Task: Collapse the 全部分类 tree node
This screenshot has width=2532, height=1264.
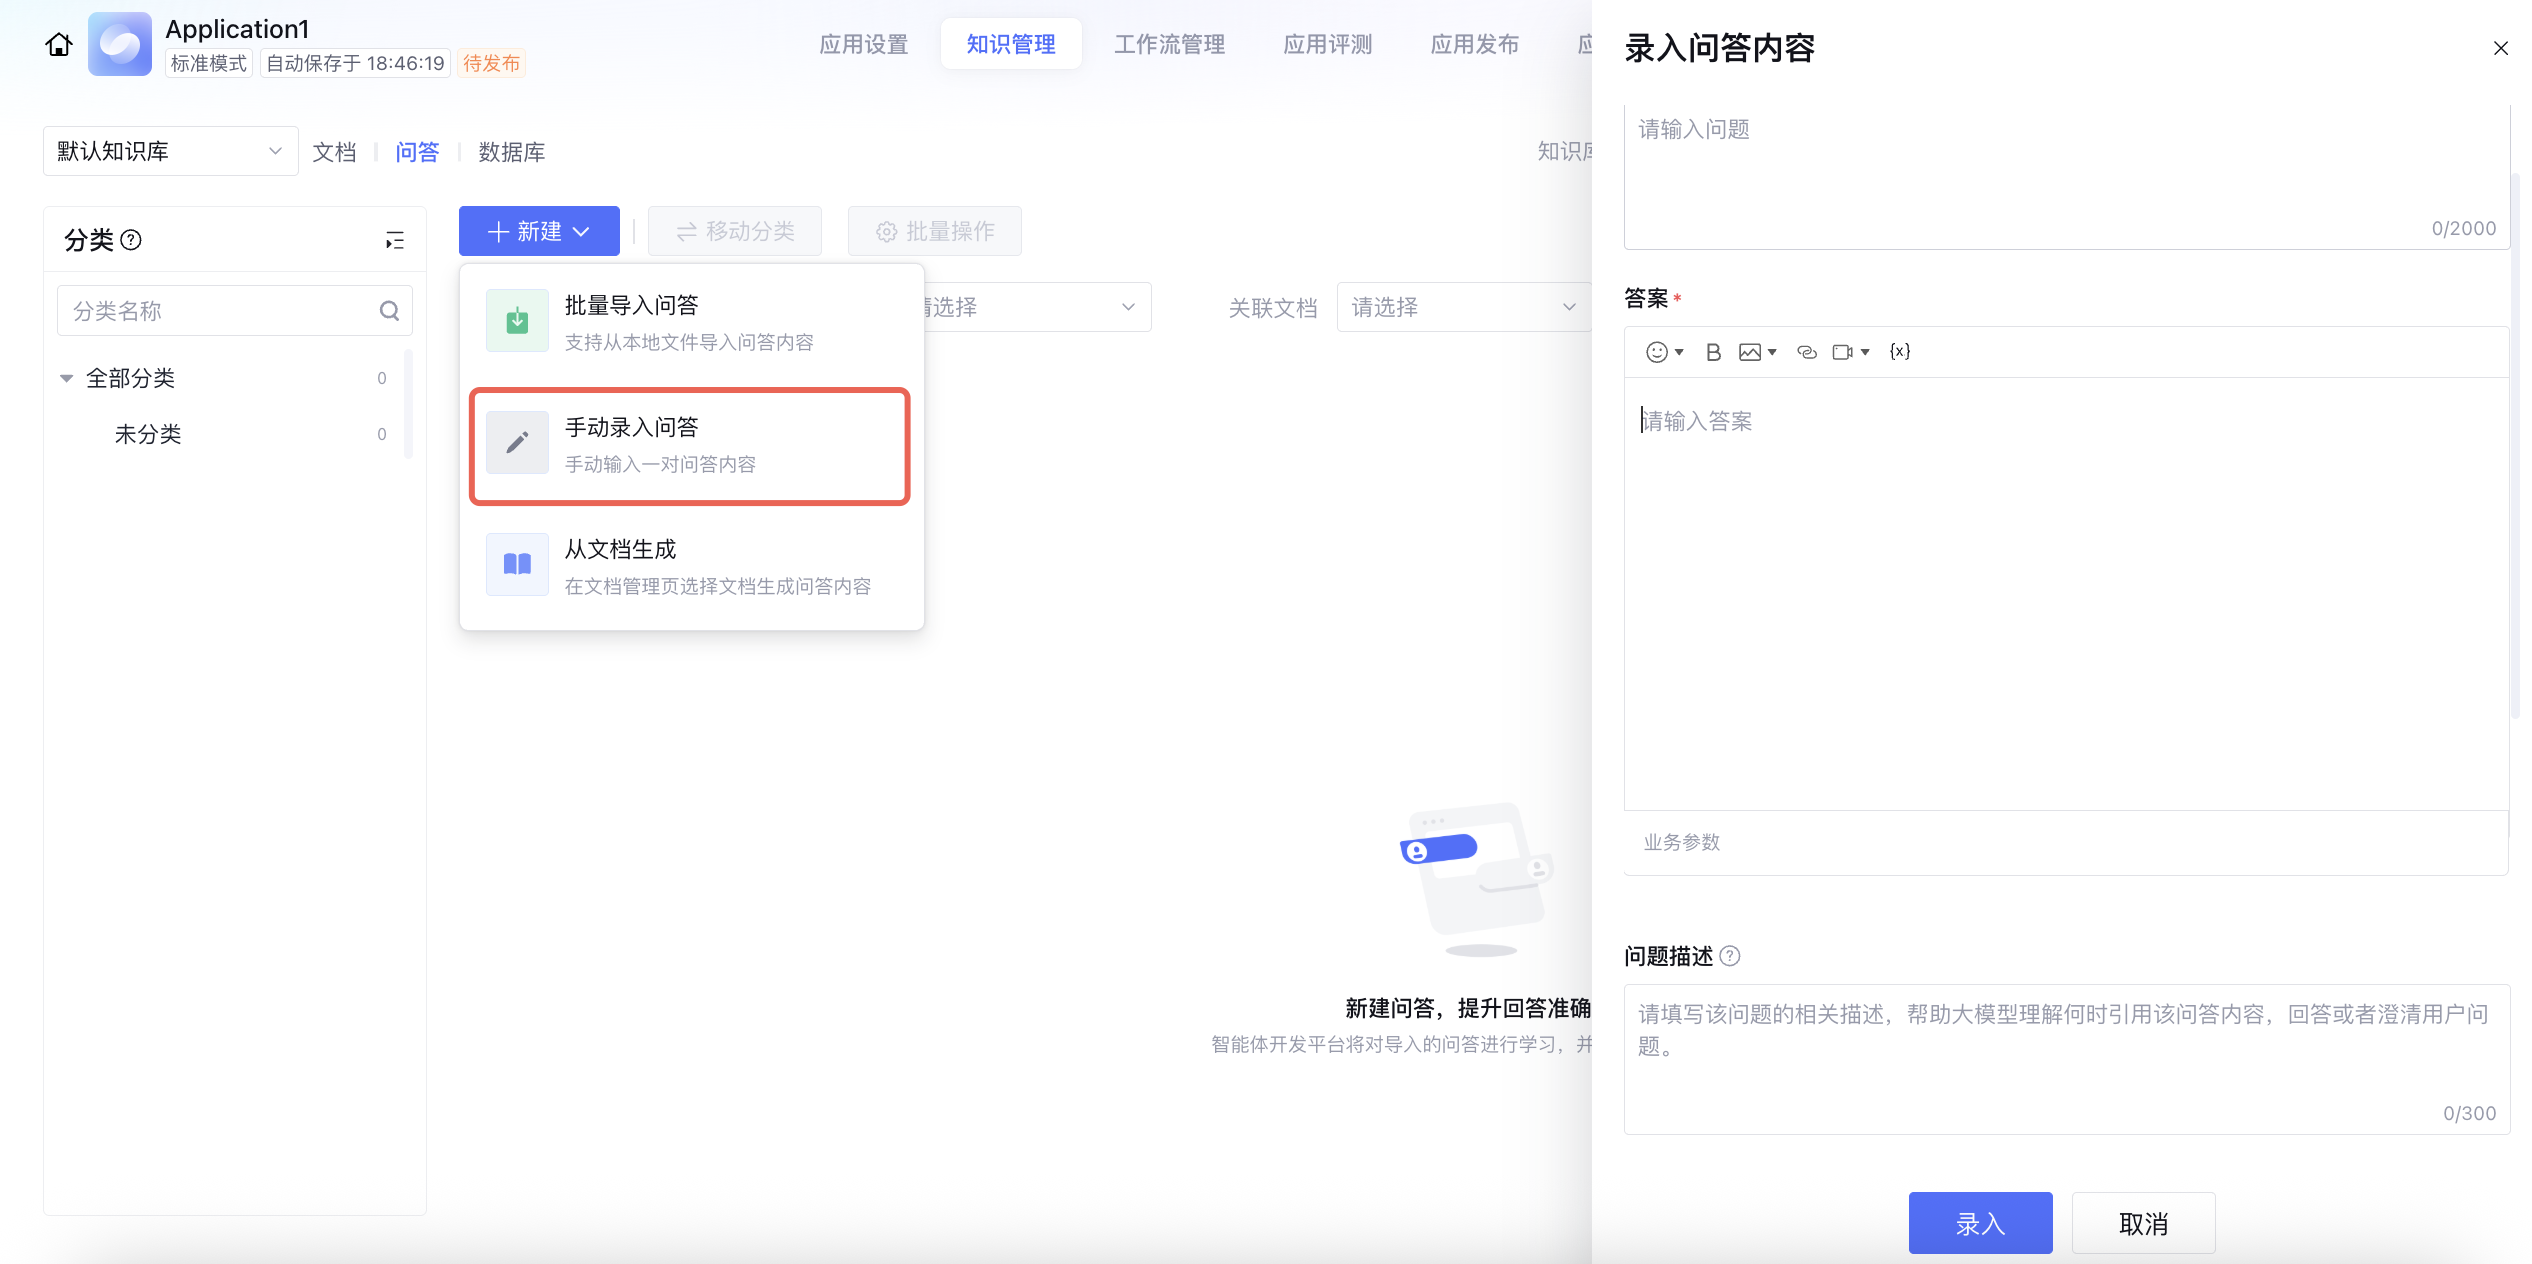Action: click(x=67, y=378)
